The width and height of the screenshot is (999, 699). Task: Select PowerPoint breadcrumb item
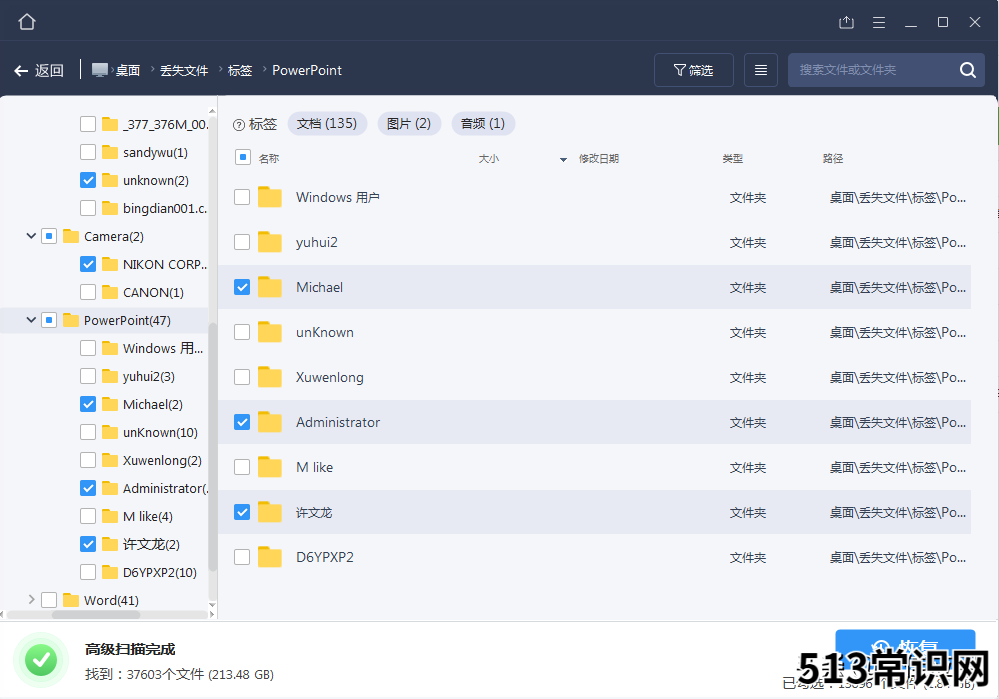(x=307, y=70)
